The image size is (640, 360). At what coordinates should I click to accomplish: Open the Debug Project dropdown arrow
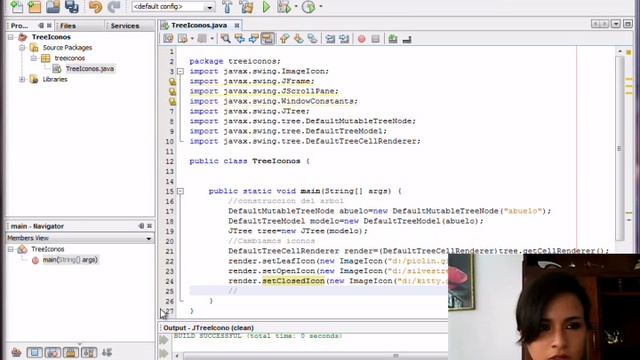(296, 7)
